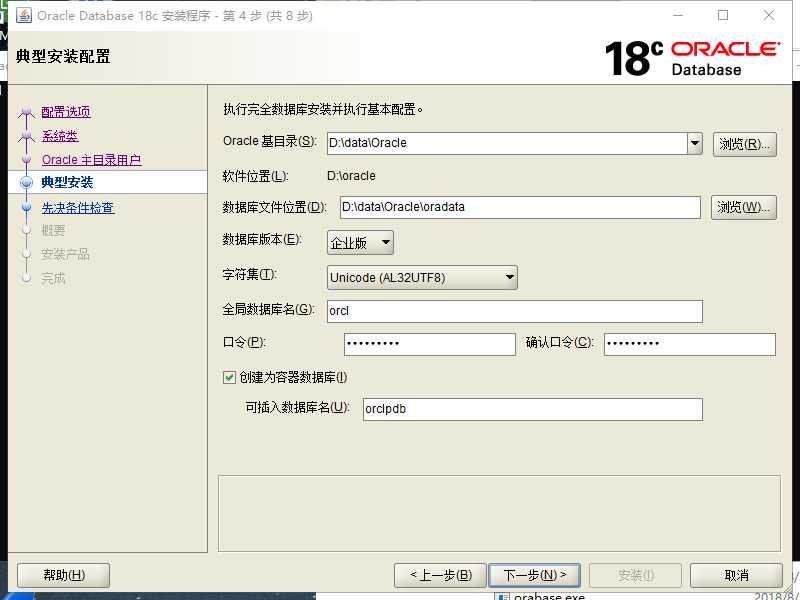This screenshot has height=600, width=800.
Task: Close the Oracle installer window
Action: (769, 15)
